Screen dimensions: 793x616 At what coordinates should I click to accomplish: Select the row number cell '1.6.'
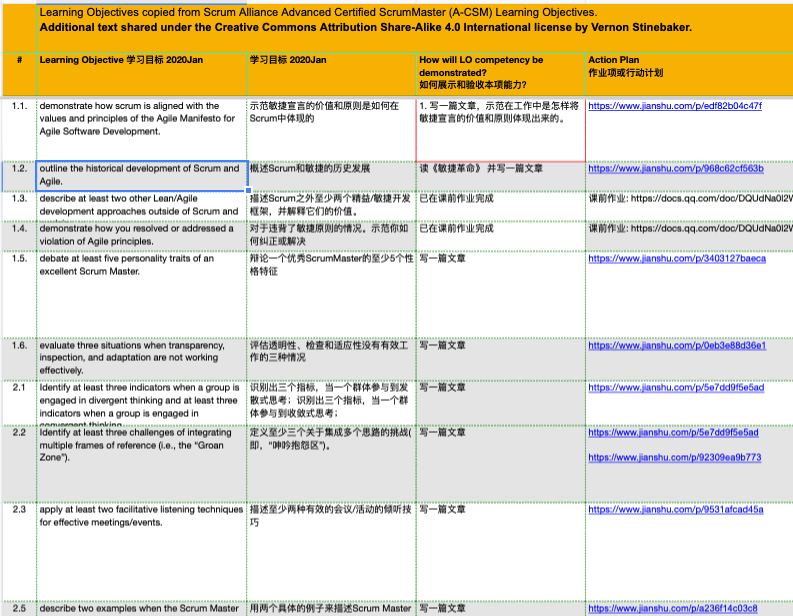coord(19,360)
